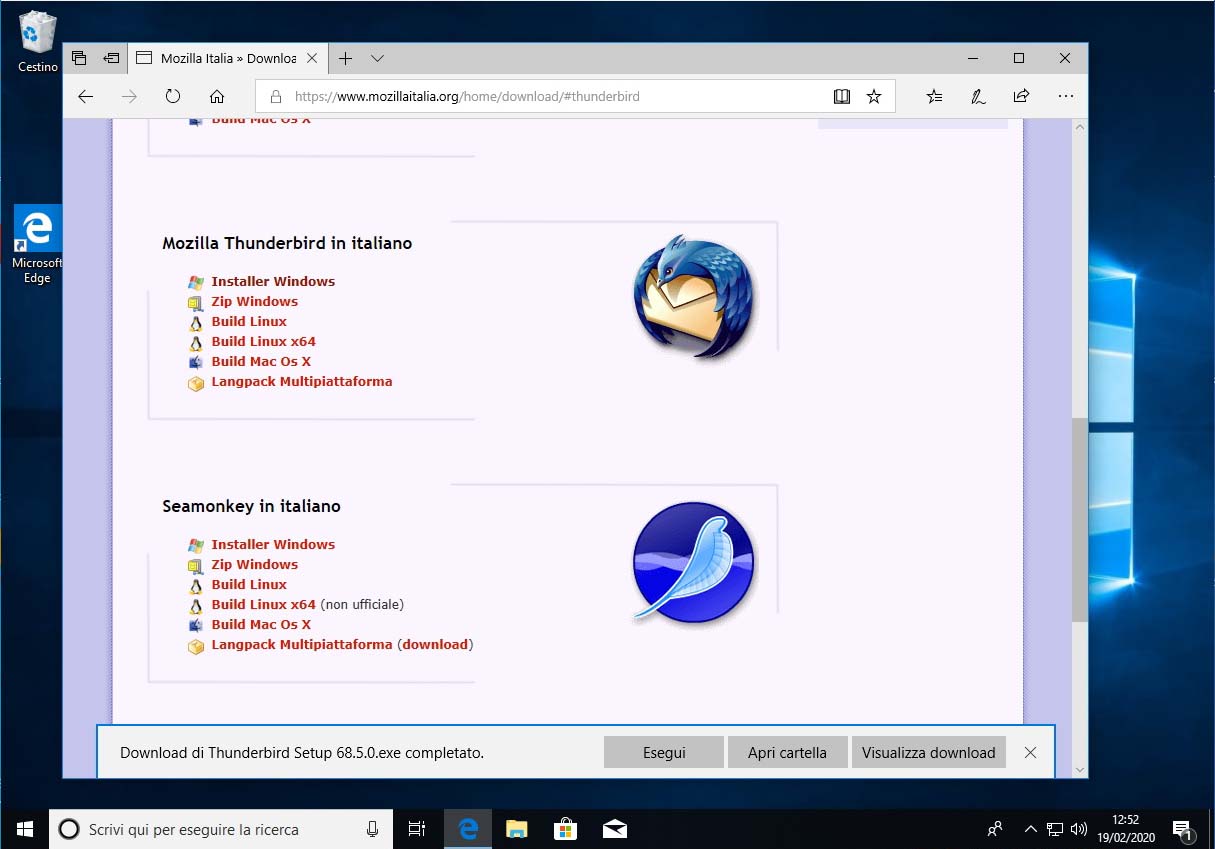This screenshot has height=849, width=1215.
Task: Download Thunderbird Installer Windows
Action: click(x=273, y=281)
